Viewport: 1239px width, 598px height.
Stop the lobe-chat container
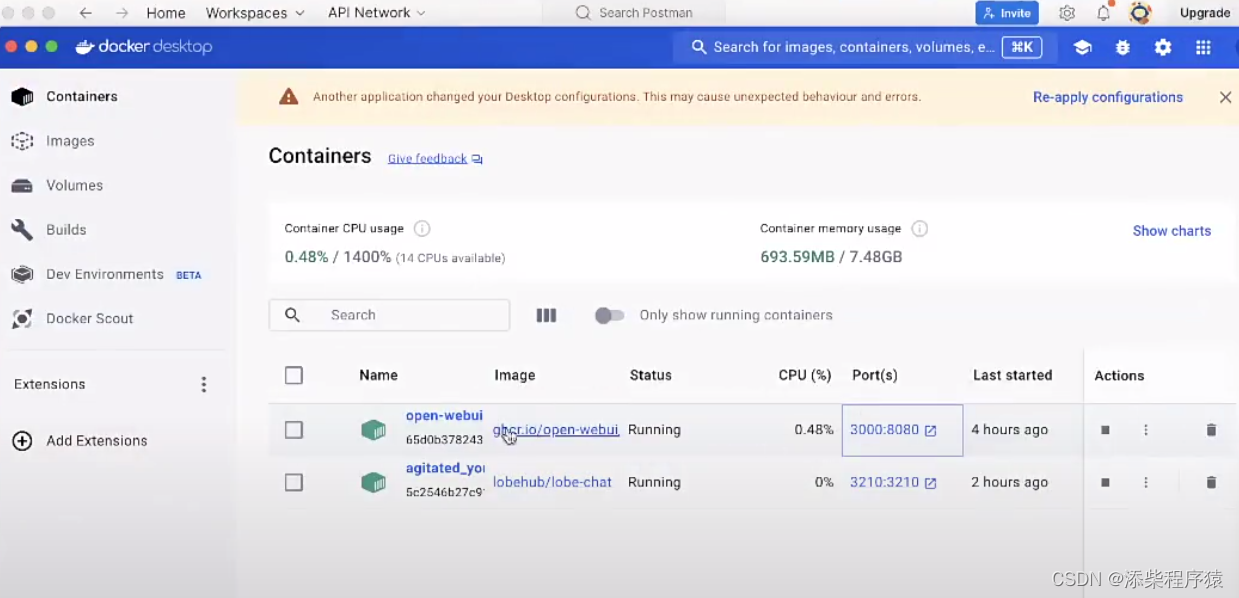point(1106,482)
